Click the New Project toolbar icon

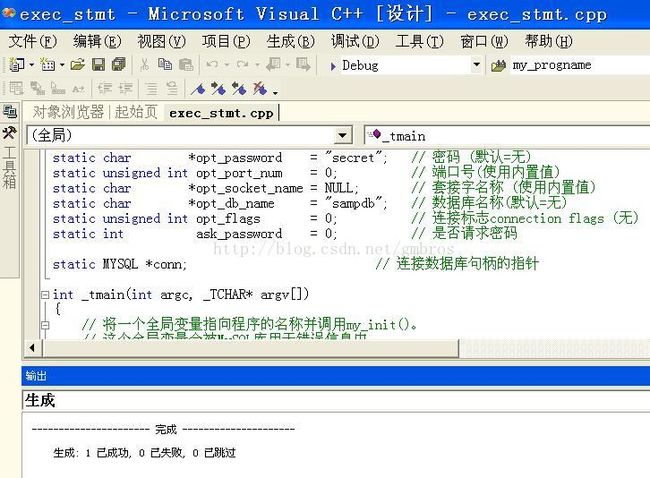pyautogui.click(x=17, y=65)
